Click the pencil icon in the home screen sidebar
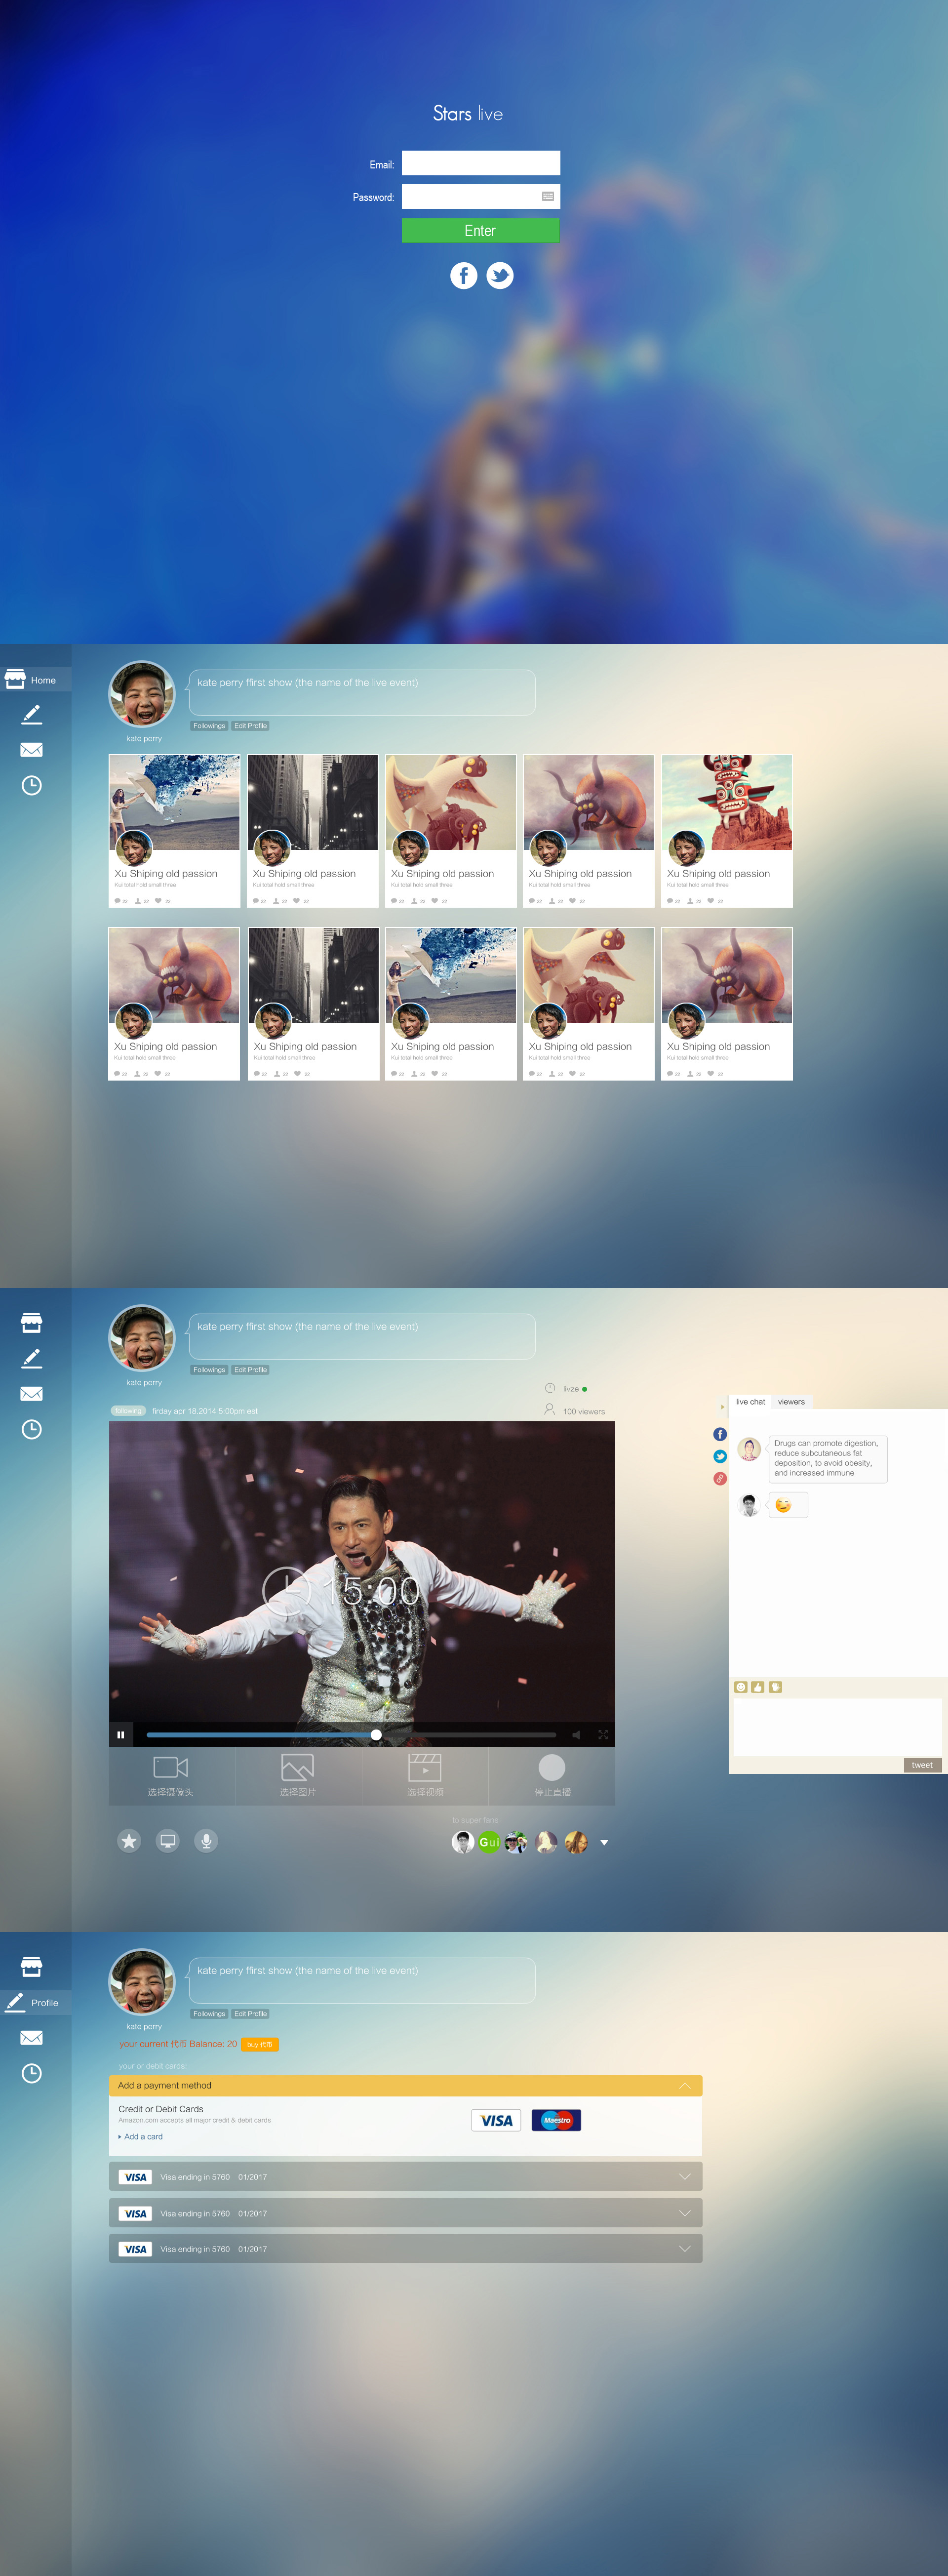Viewport: 948px width, 2576px height. [x=31, y=714]
